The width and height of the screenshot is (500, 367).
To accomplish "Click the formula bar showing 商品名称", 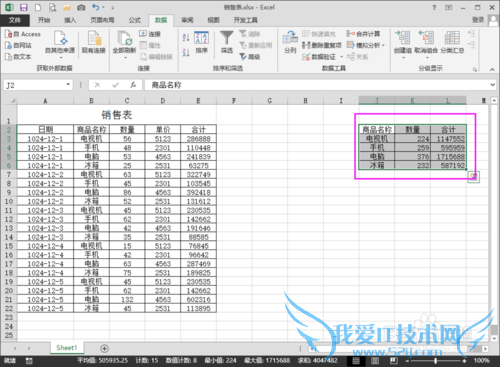I will coord(317,85).
